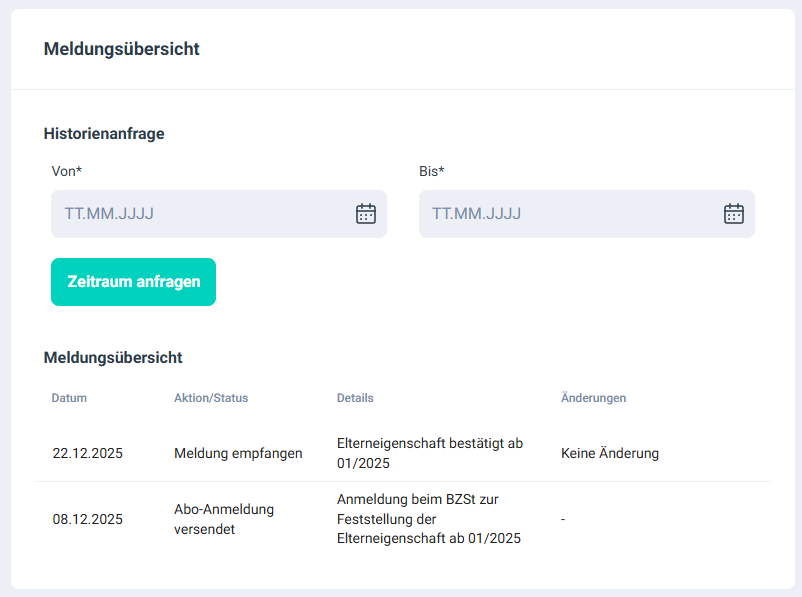802x597 pixels.
Task: Open the calendar picker for the Von date
Action: tap(366, 214)
